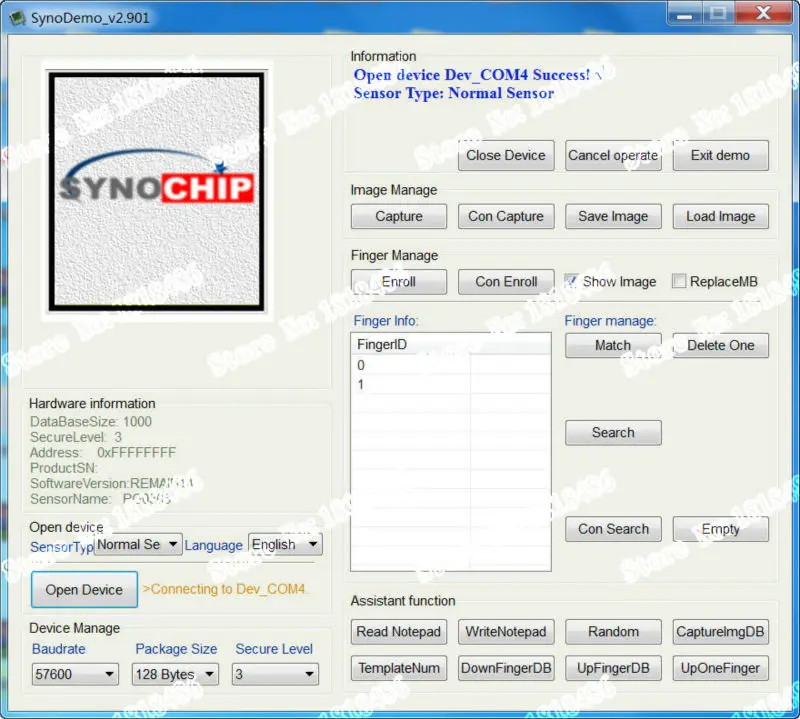This screenshot has width=800, height=719.
Task: Open the Baudrate dropdown set to 57600
Action: [75, 674]
